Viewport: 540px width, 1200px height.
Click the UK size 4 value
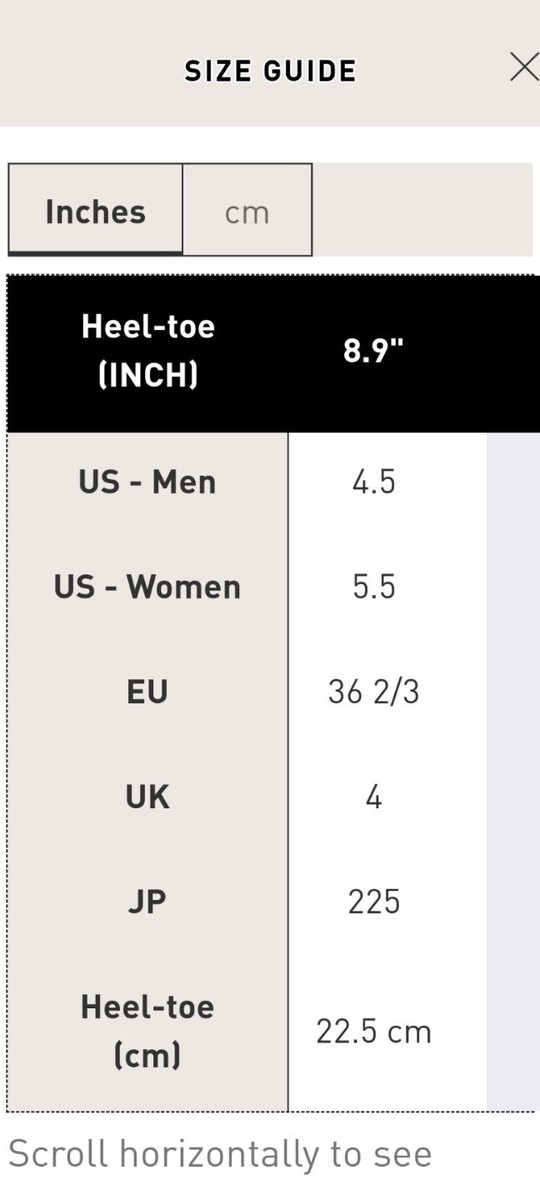click(374, 797)
